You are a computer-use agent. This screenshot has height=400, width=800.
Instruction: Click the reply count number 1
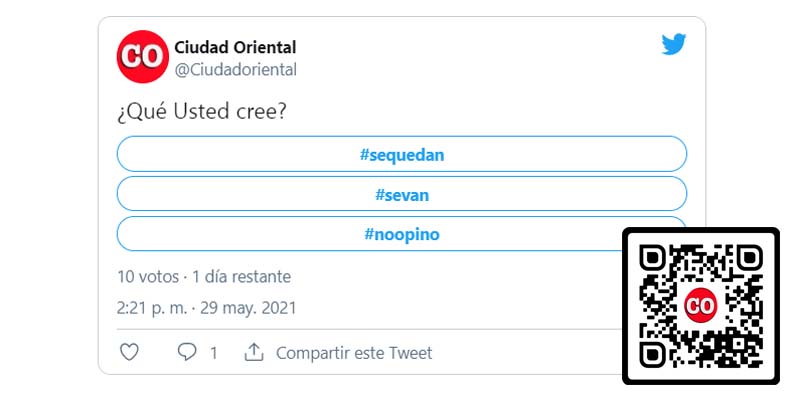click(x=213, y=353)
